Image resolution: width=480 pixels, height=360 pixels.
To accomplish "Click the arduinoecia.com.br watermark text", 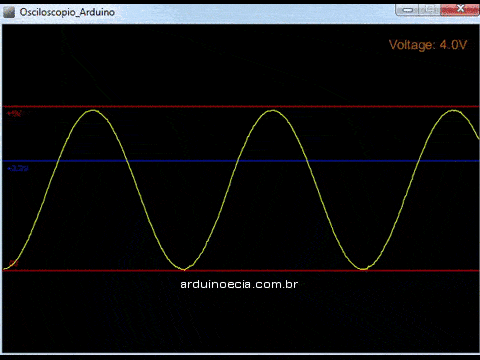I will pyautogui.click(x=239, y=284).
